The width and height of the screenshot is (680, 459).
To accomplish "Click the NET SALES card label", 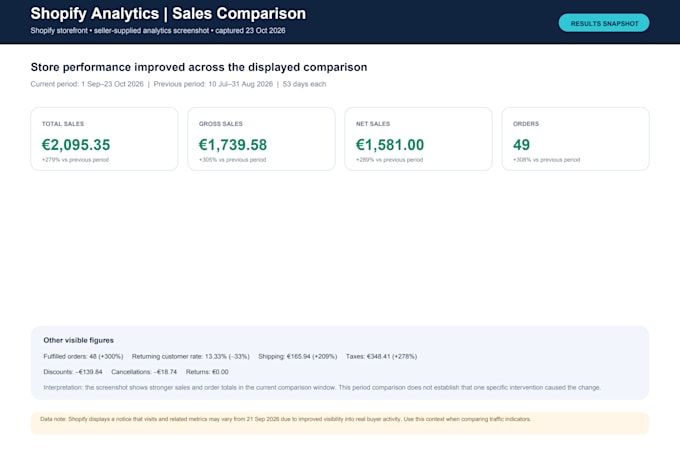I will tap(373, 124).
